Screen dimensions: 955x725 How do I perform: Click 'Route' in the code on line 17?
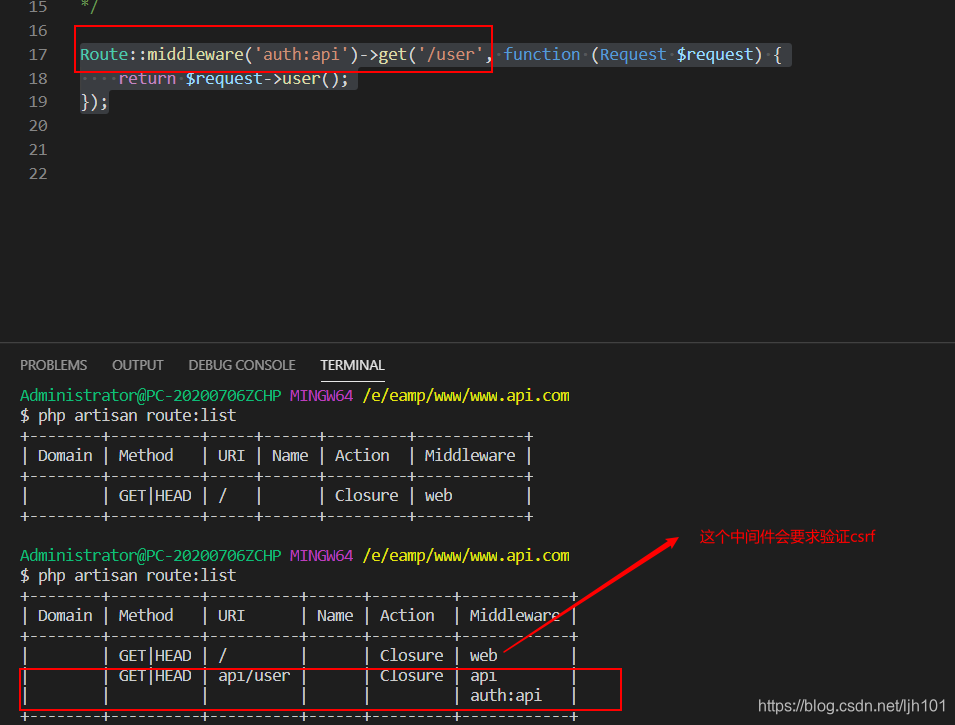[104, 54]
